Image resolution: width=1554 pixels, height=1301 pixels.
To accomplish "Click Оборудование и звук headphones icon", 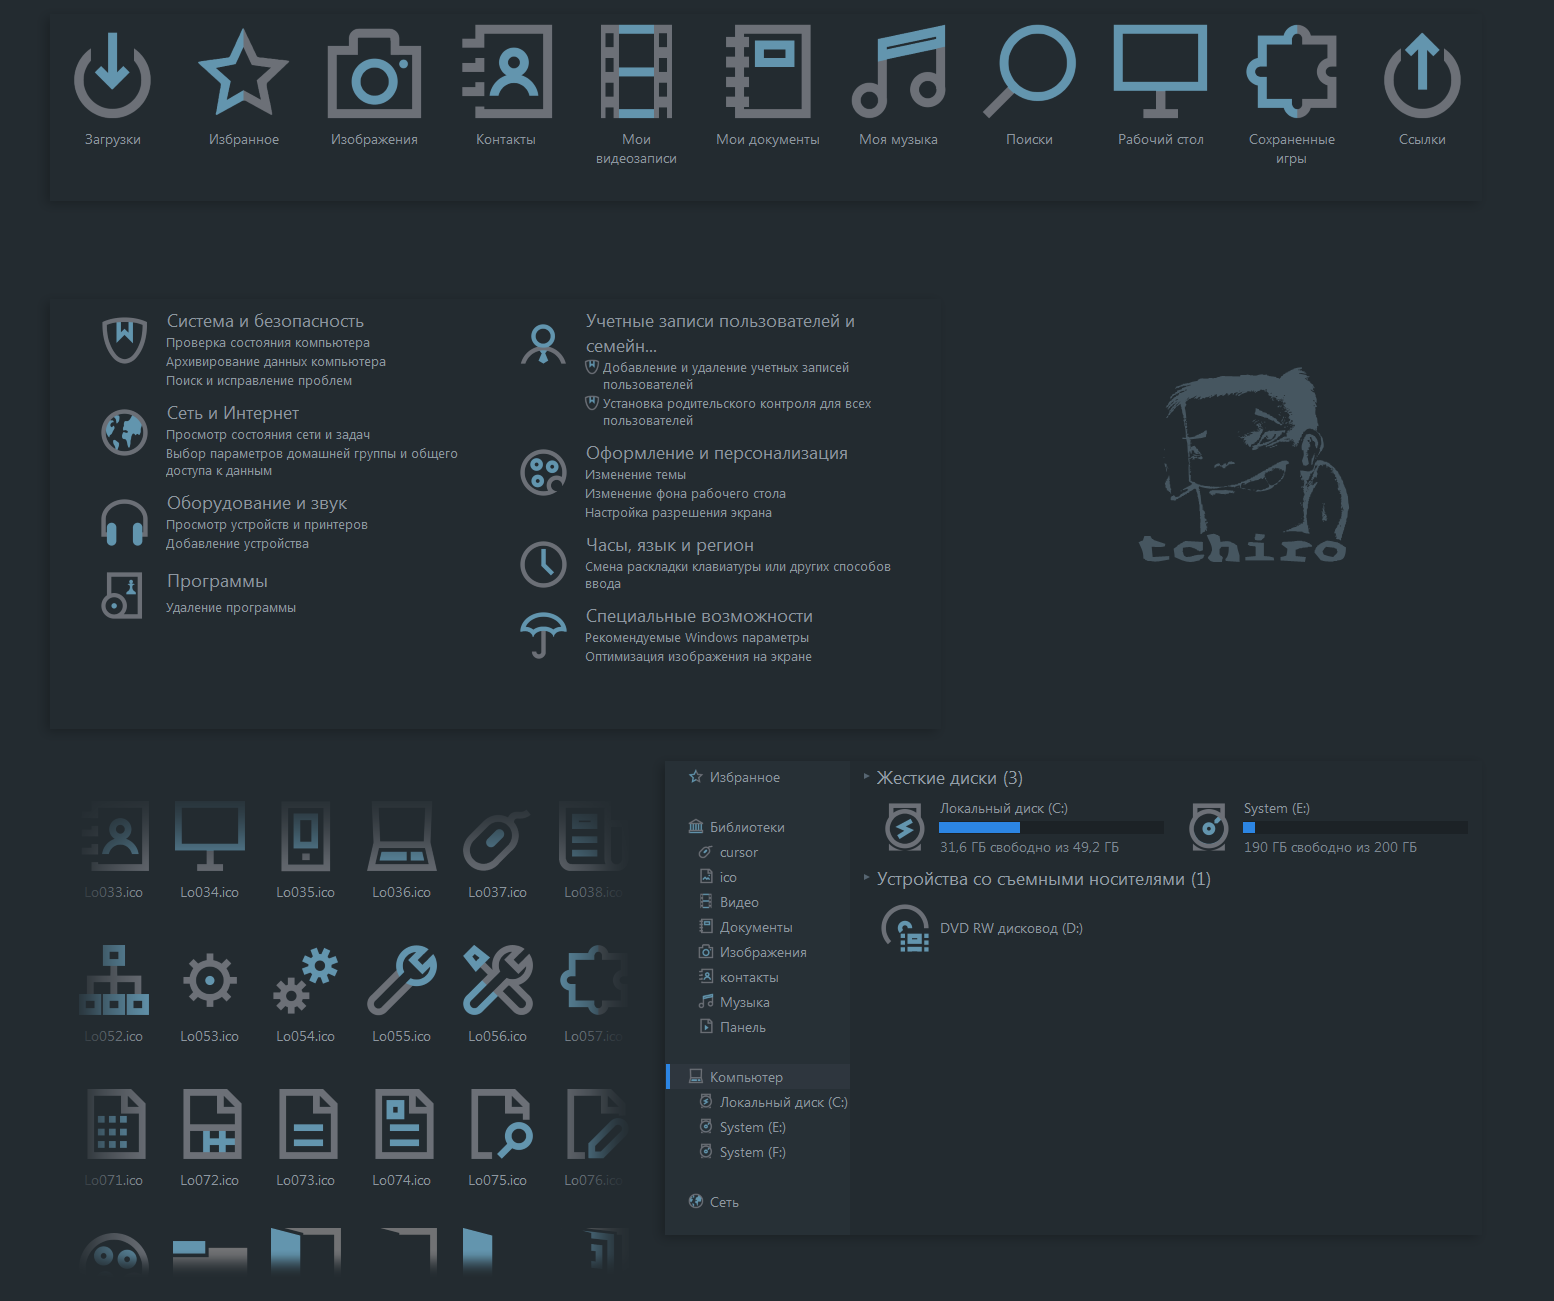I will 124,523.
